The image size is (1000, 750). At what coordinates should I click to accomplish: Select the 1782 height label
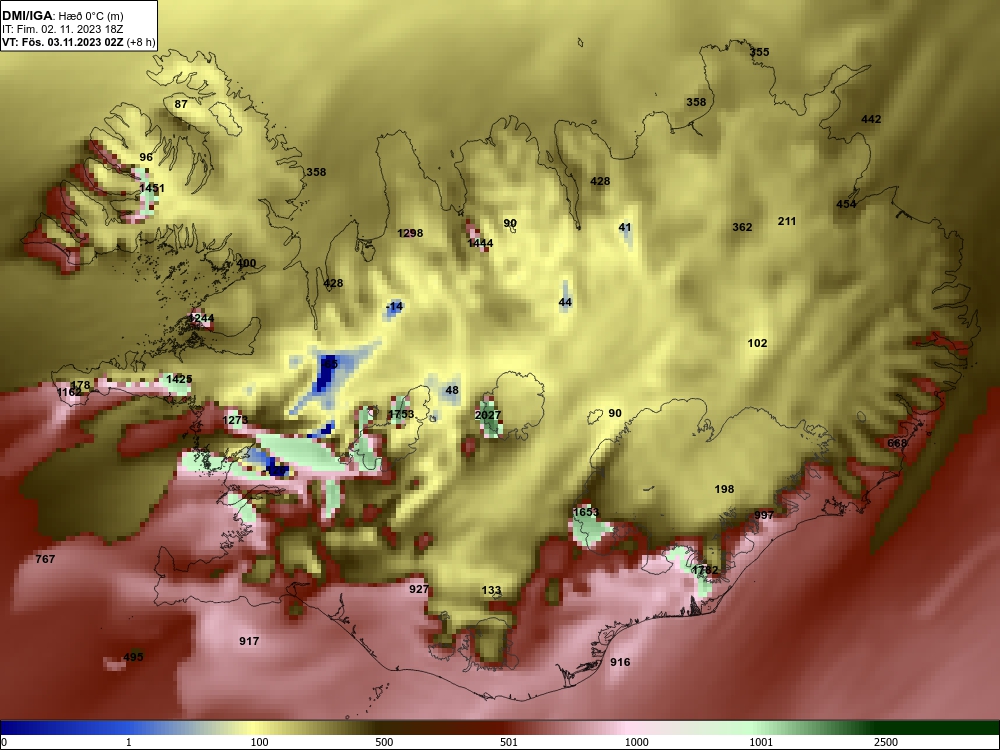(705, 570)
